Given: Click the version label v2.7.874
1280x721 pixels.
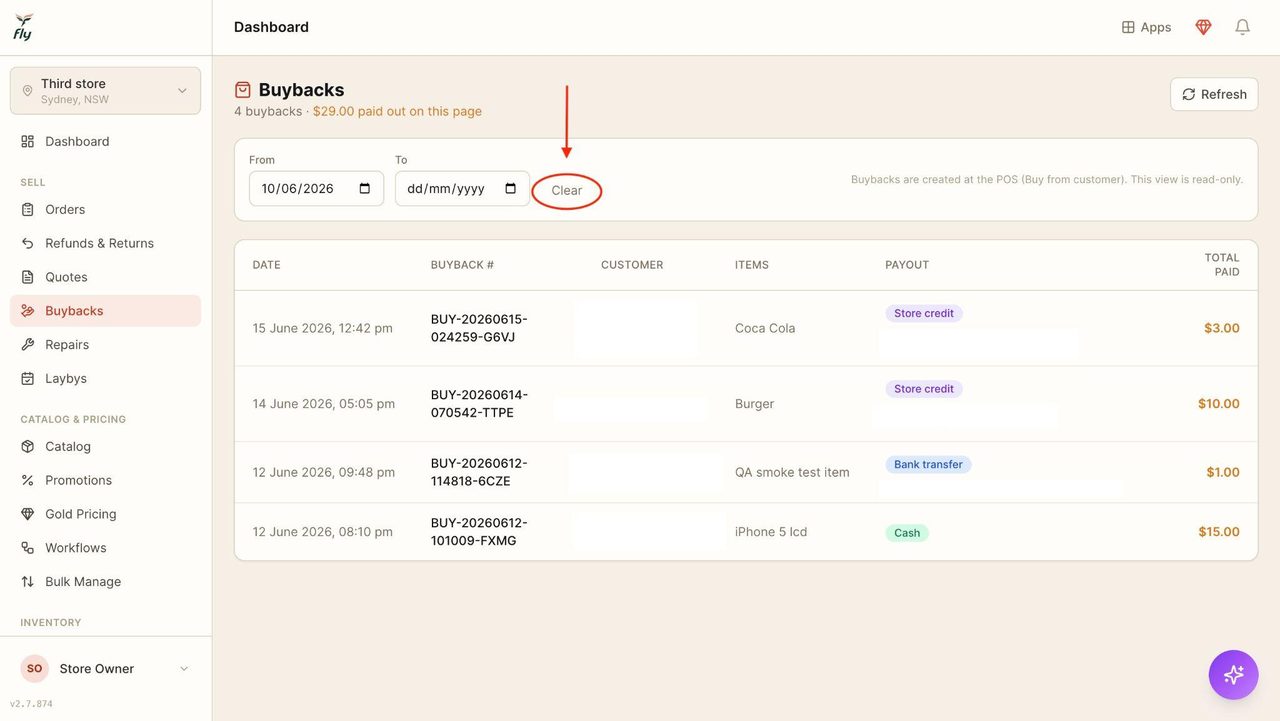Looking at the screenshot, I should [x=31, y=704].
